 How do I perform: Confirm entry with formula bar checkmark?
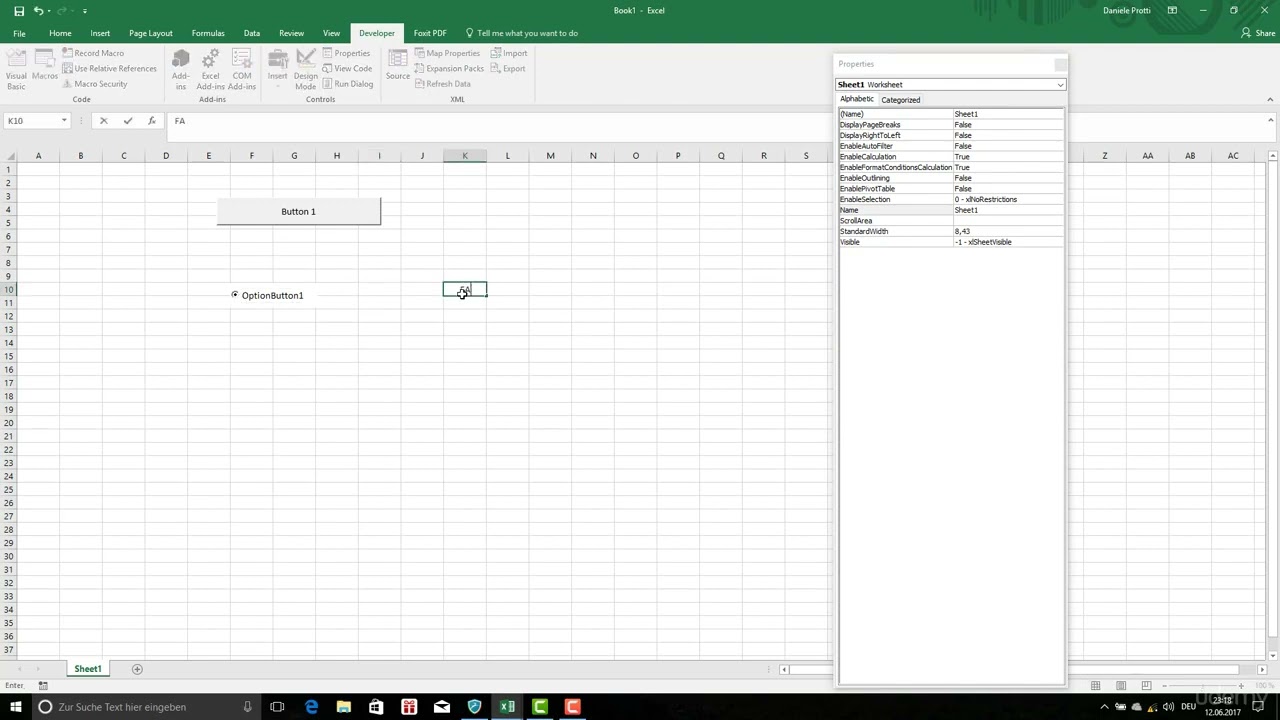128,121
